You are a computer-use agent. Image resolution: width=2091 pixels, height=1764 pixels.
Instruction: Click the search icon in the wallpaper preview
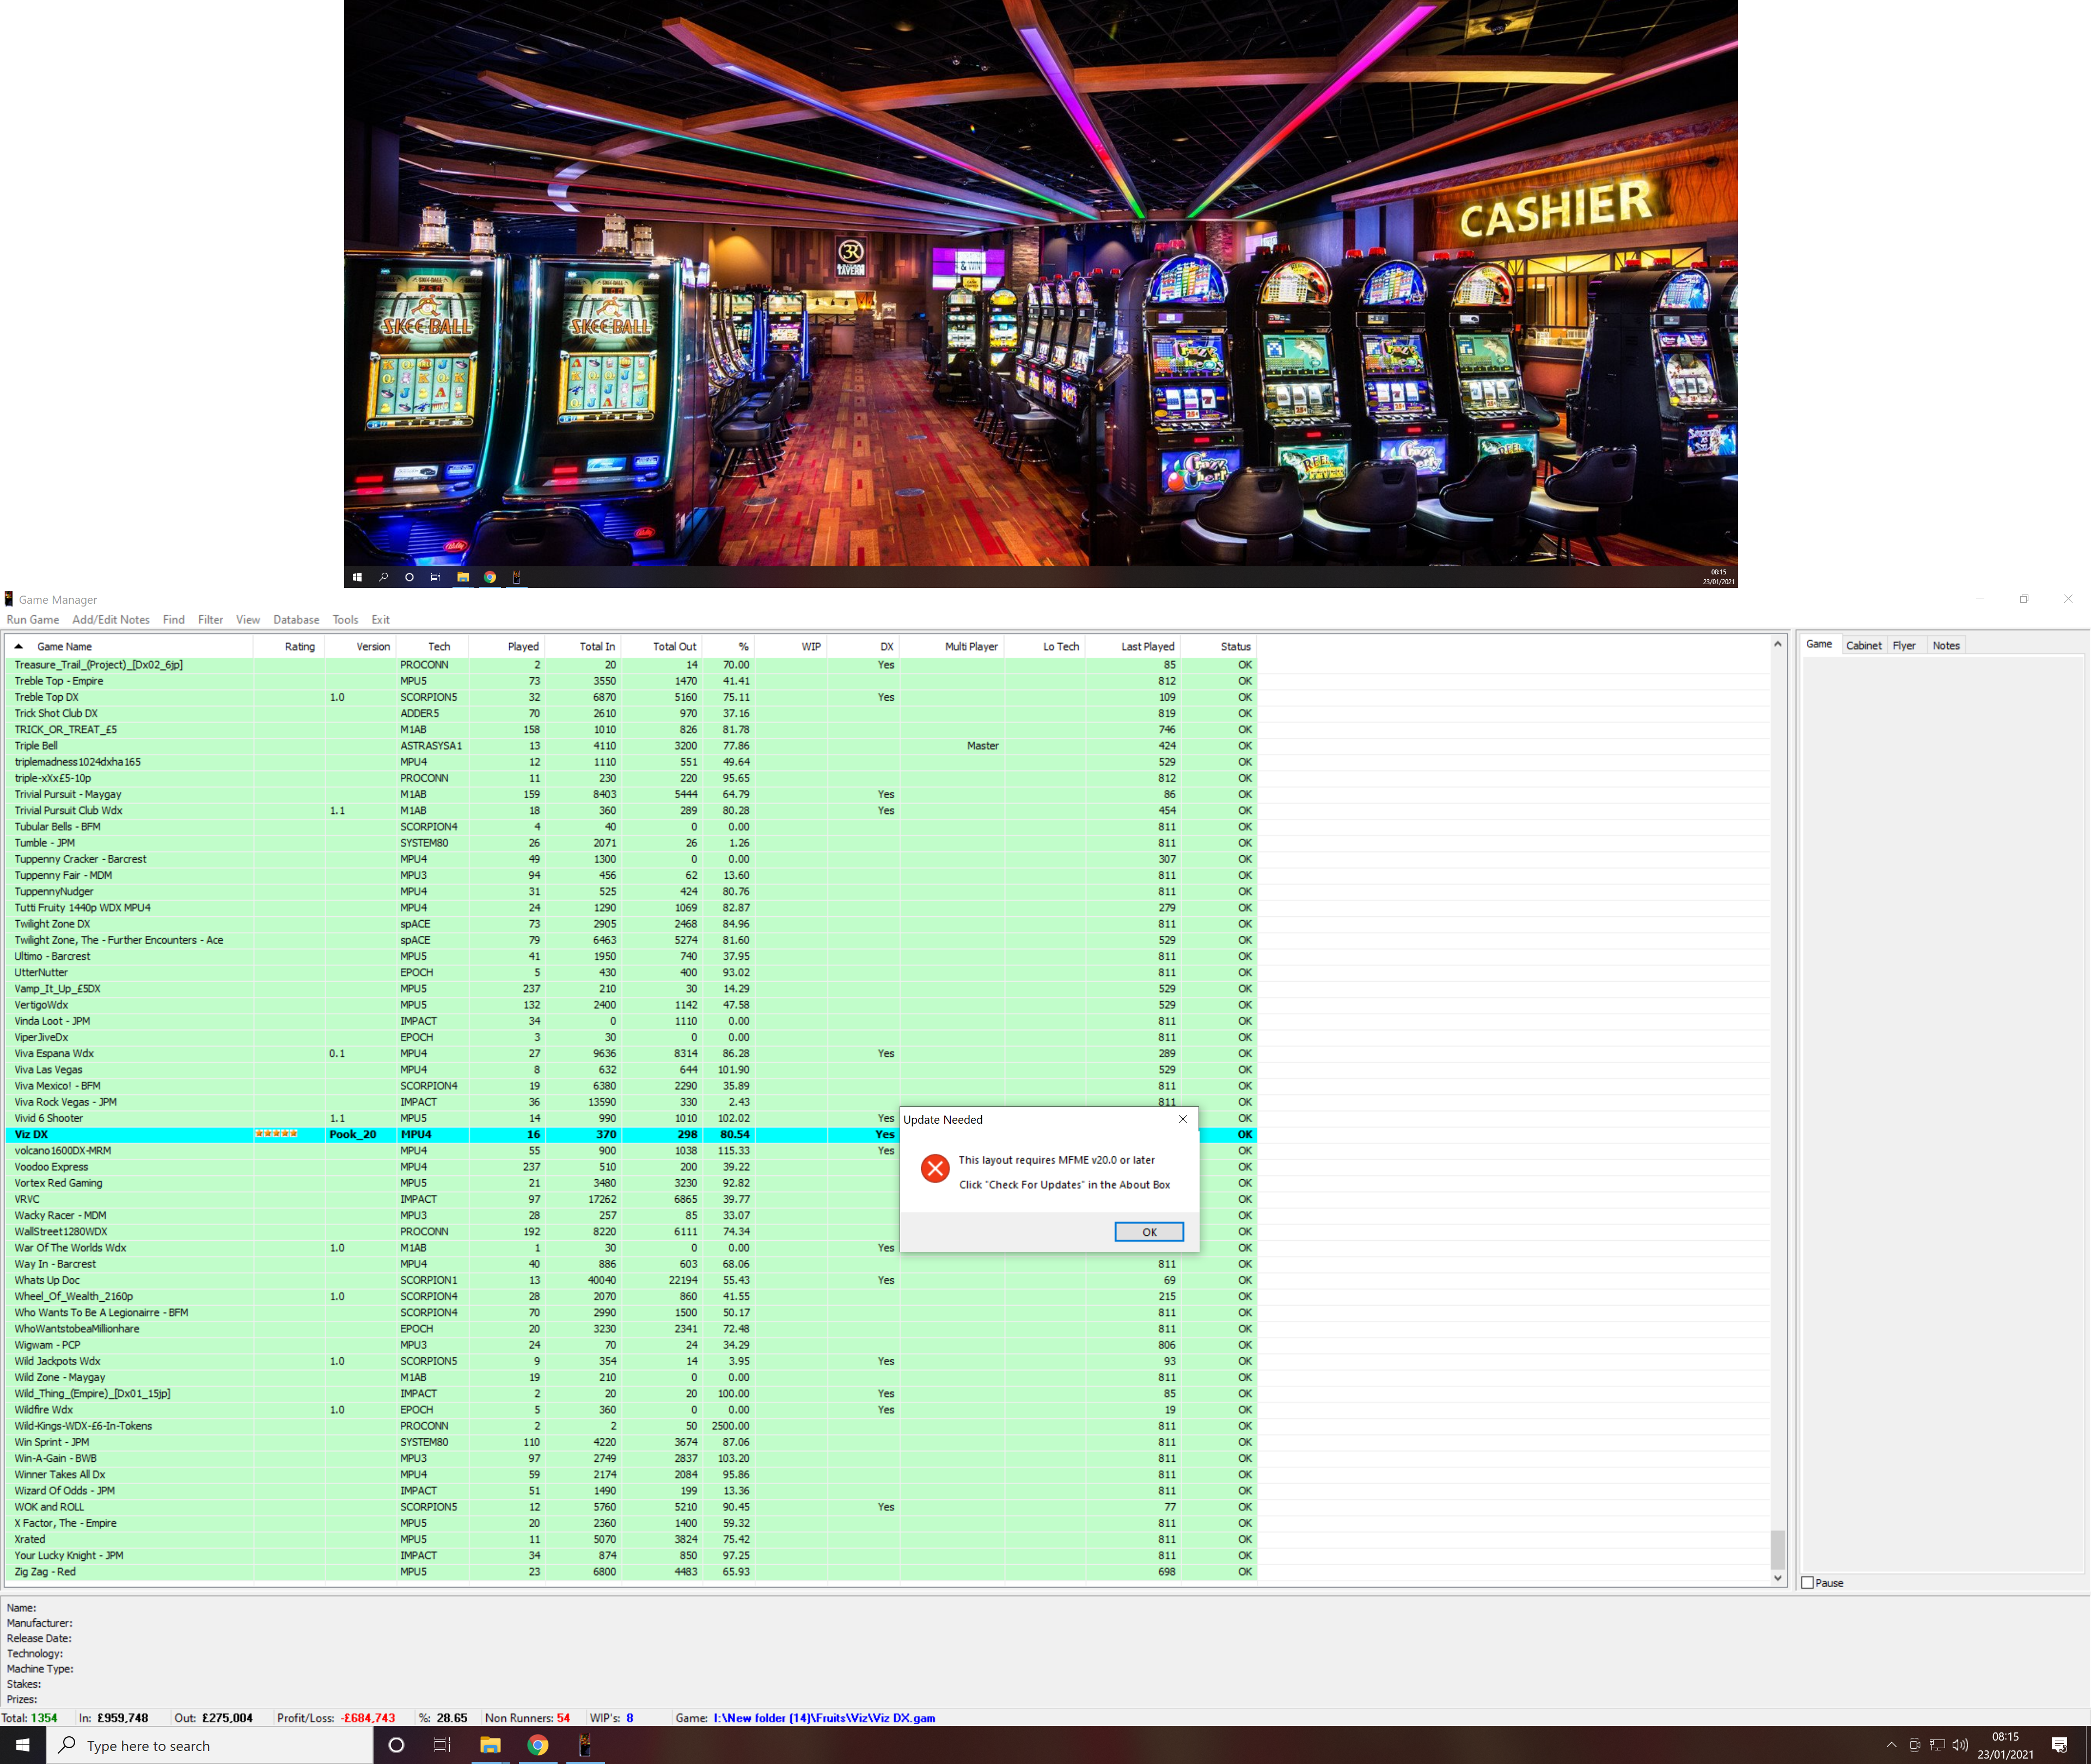383,577
